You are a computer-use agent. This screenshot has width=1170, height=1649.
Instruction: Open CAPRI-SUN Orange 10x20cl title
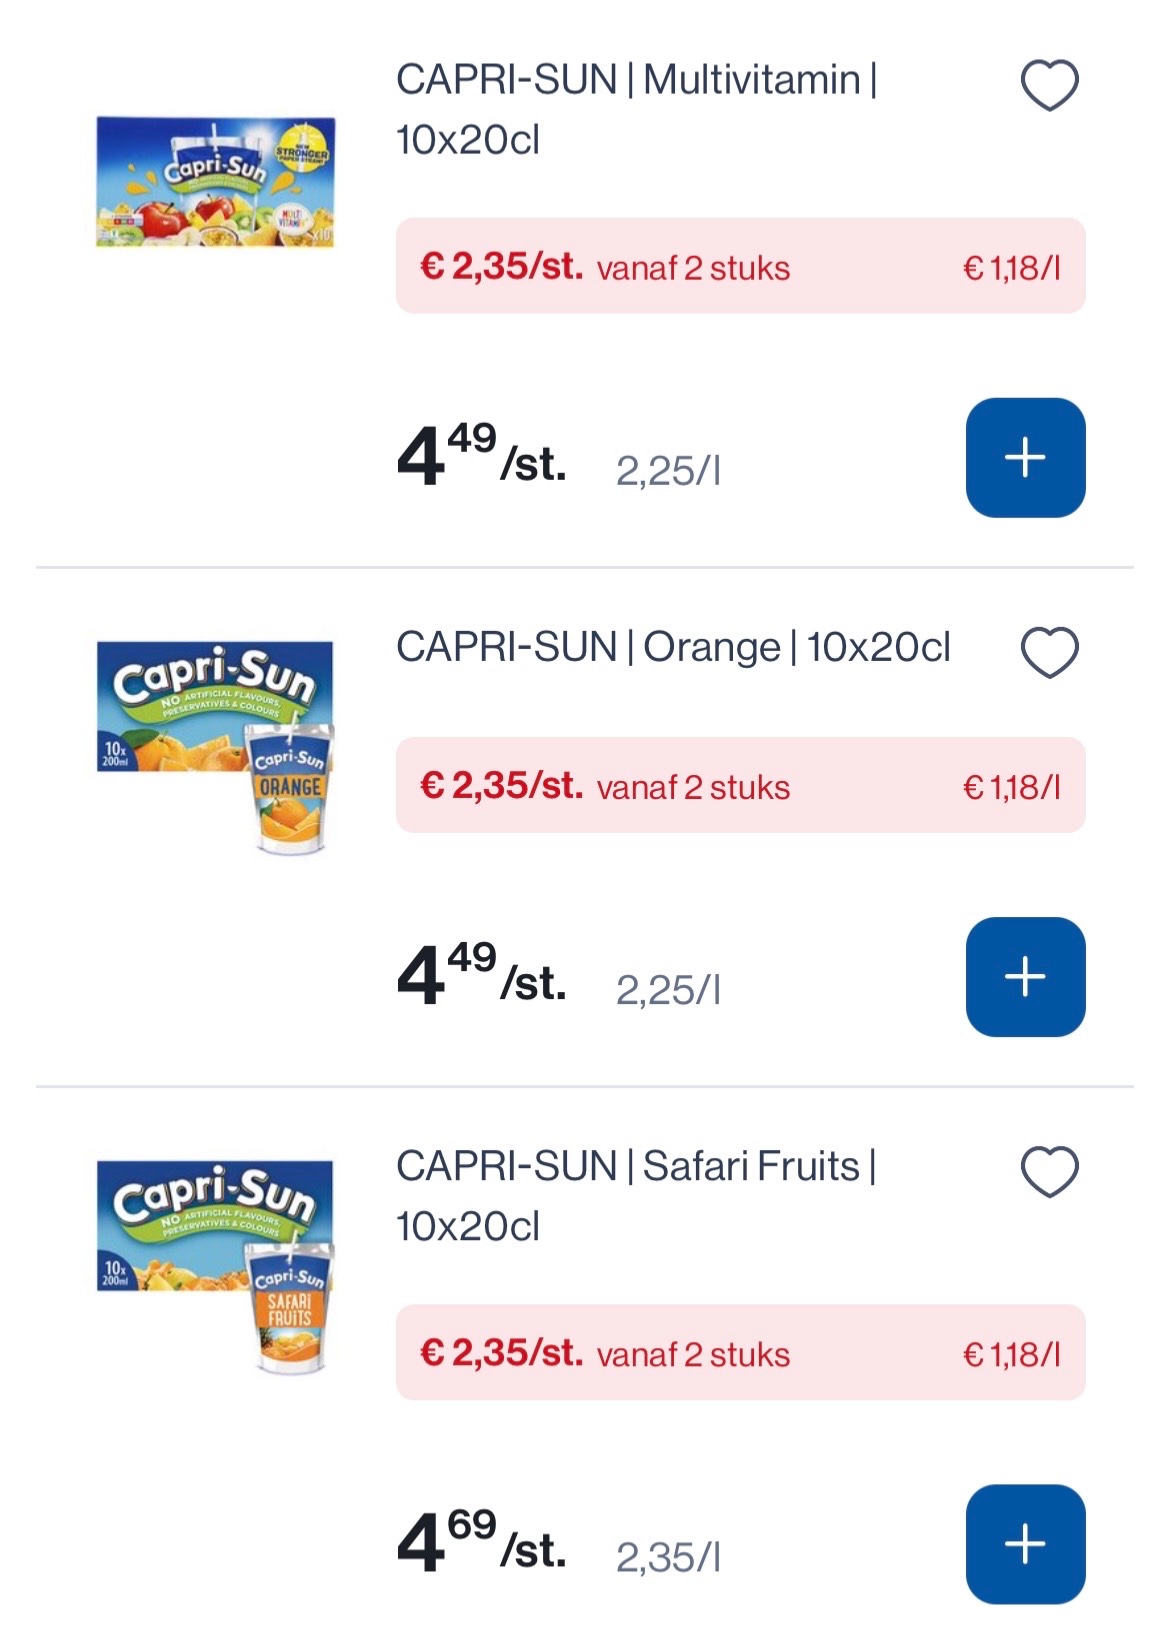click(x=673, y=647)
